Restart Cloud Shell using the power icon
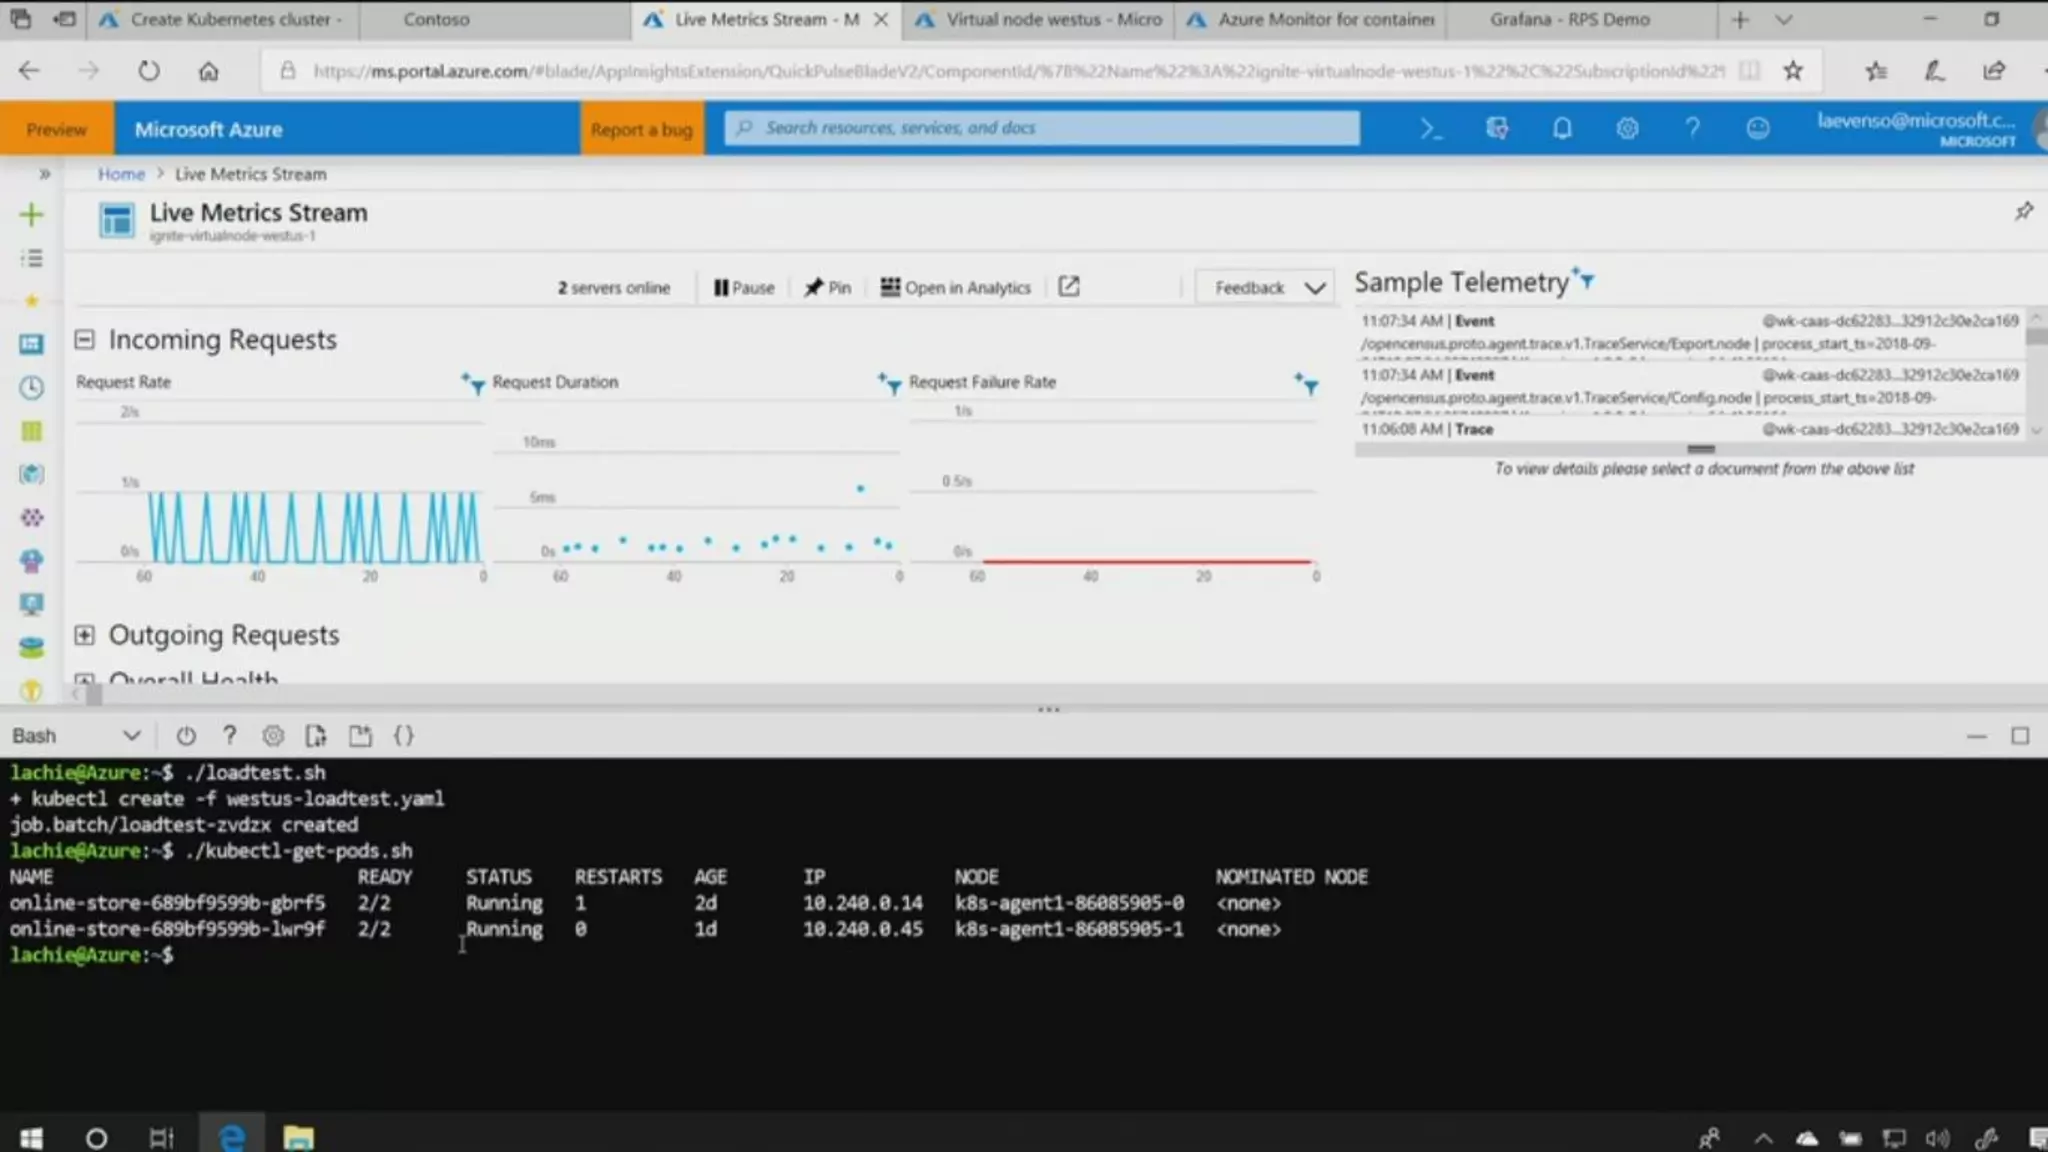The image size is (2048, 1152). click(186, 737)
